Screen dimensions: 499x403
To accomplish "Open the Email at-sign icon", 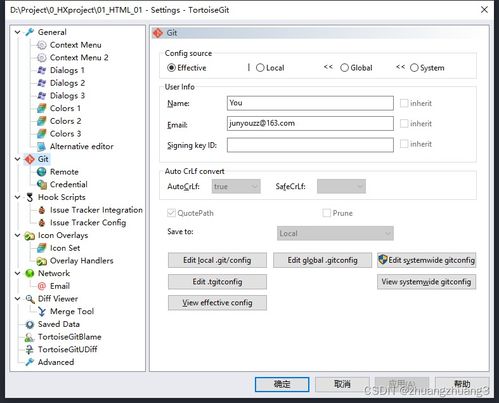I will click(x=42, y=286).
